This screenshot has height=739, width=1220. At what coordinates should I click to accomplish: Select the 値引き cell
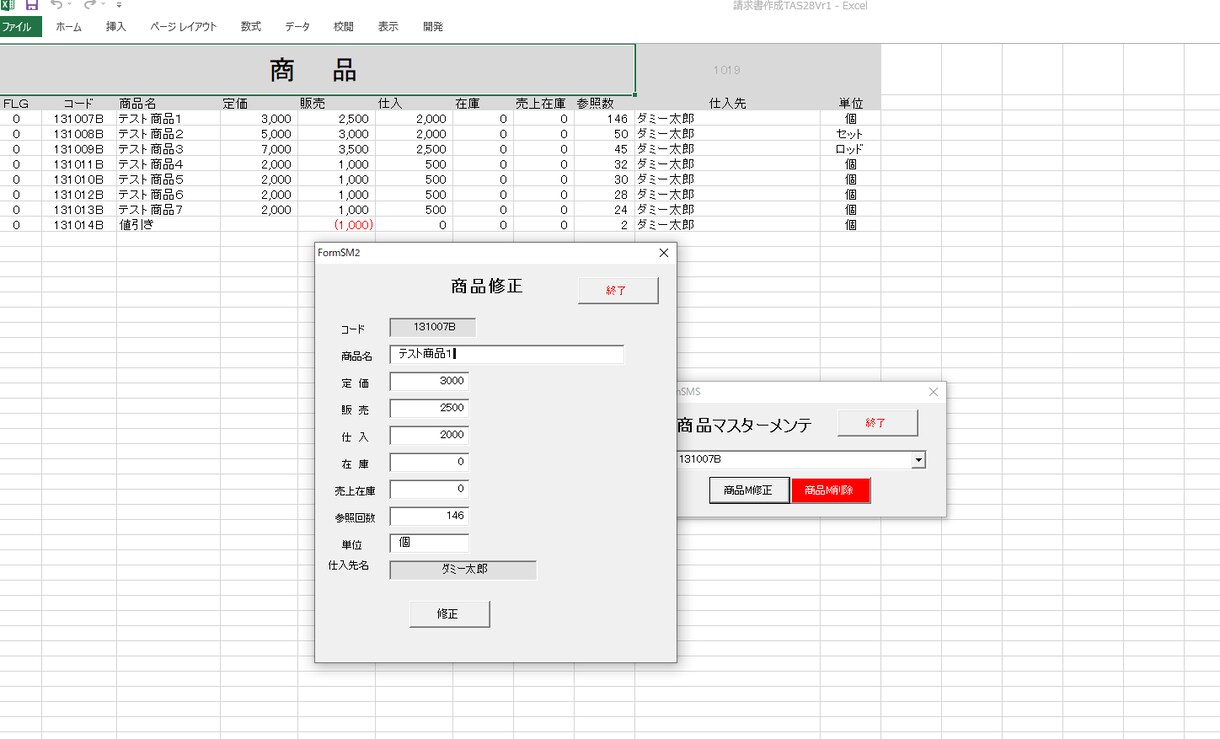tap(168, 225)
